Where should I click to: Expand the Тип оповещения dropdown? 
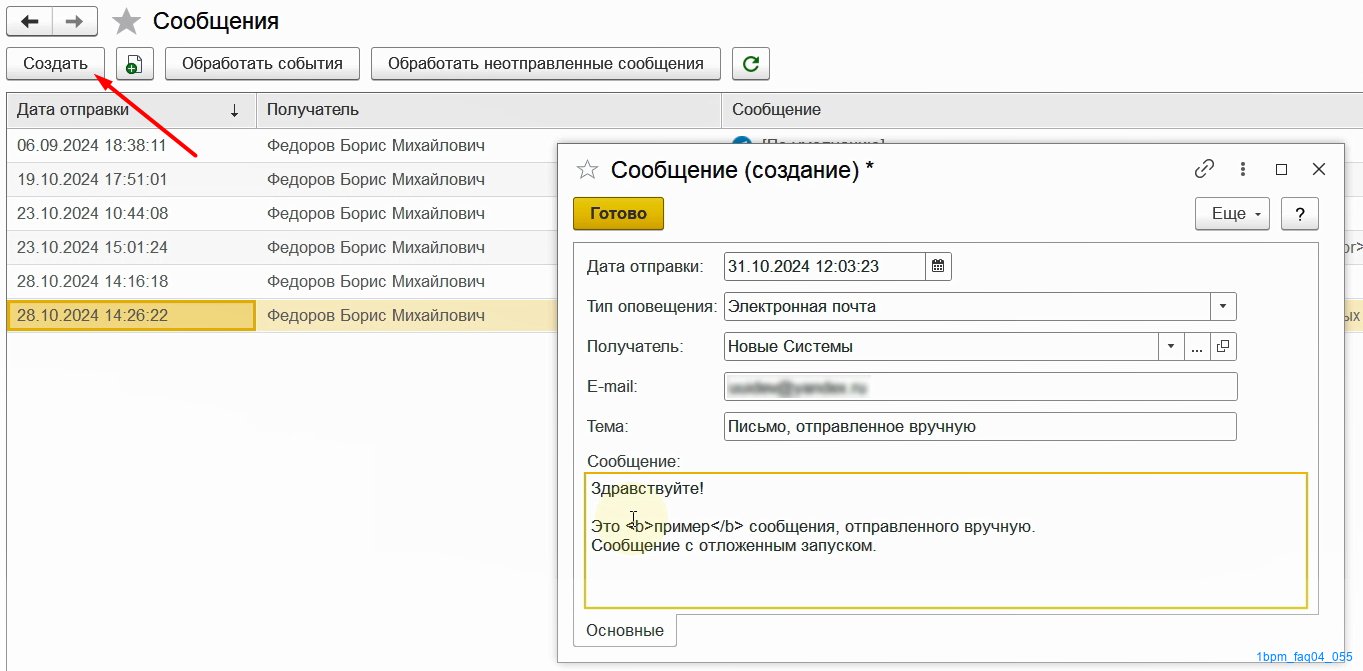1224,306
